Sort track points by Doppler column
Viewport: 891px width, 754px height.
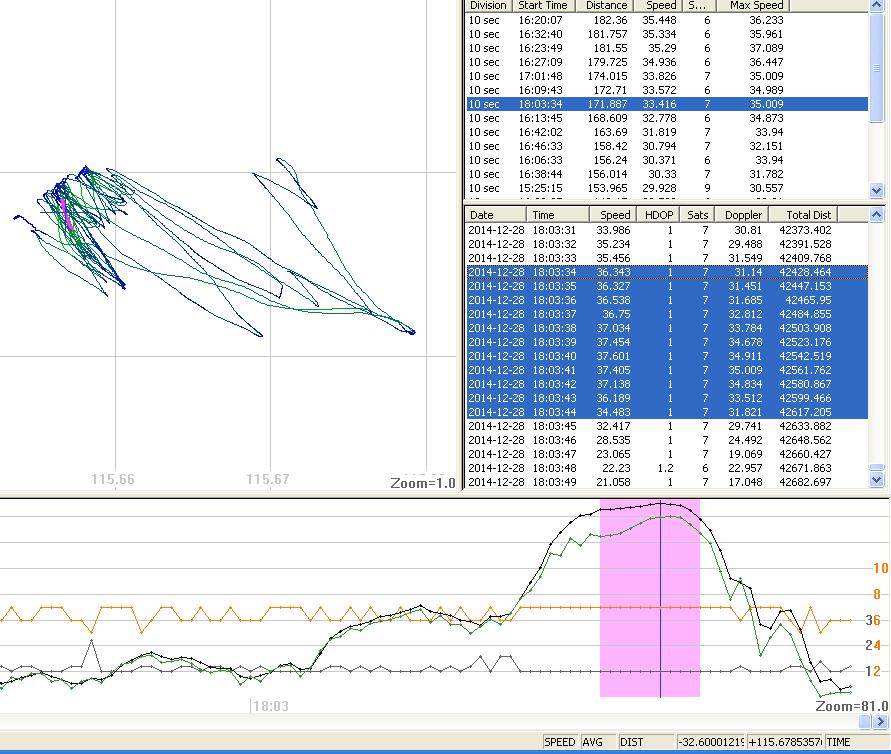point(743,215)
